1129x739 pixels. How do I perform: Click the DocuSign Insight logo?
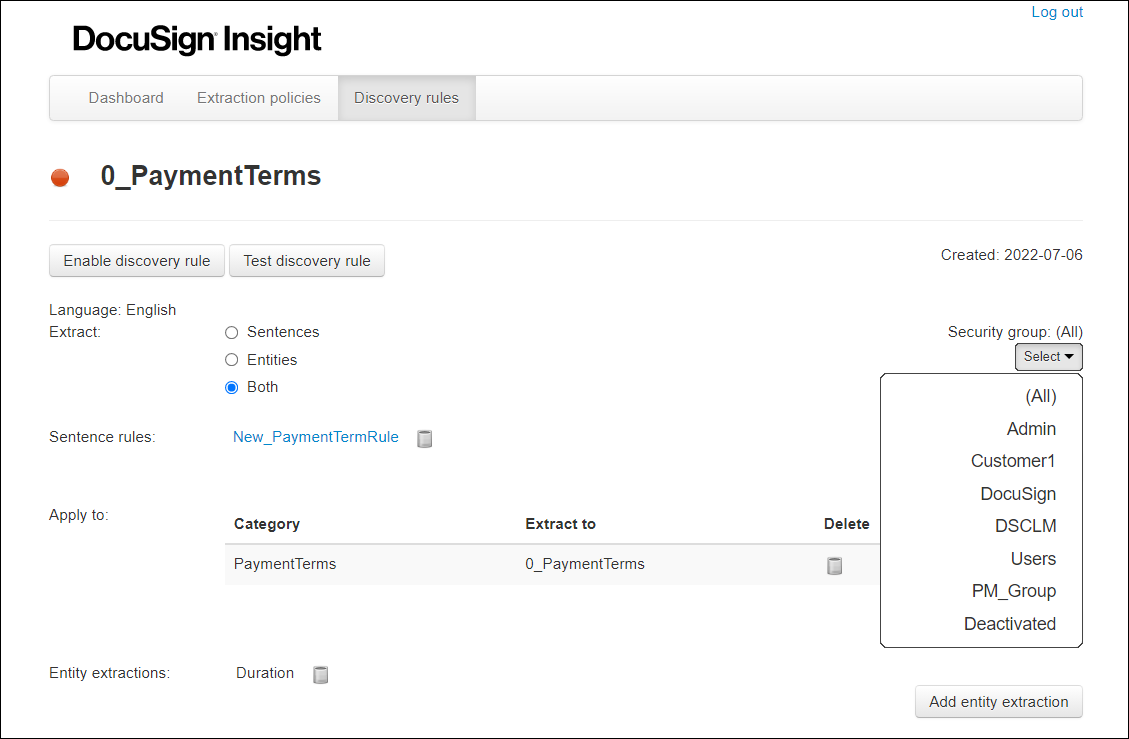click(197, 40)
